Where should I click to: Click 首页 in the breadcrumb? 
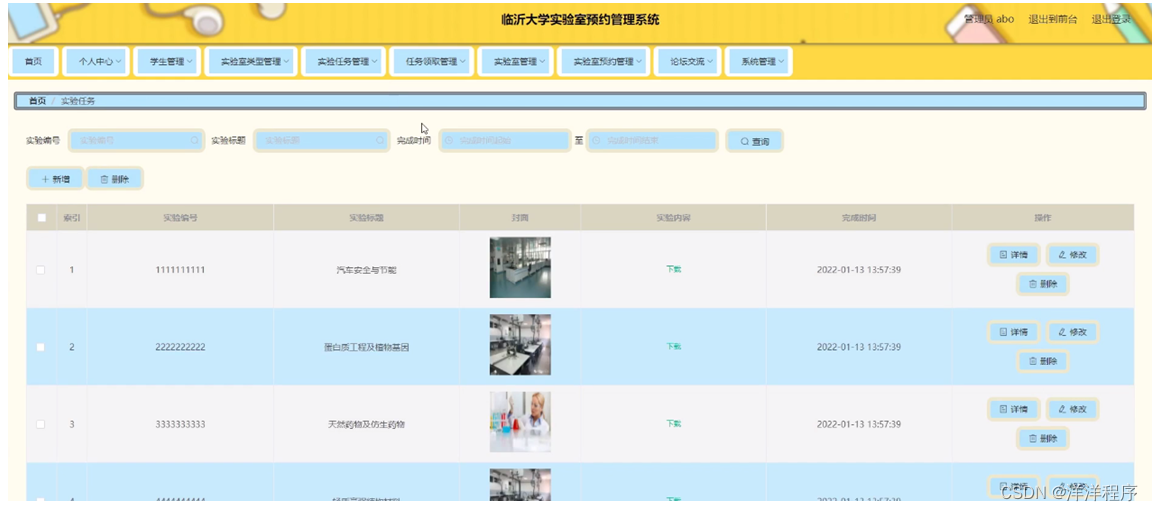pos(37,101)
